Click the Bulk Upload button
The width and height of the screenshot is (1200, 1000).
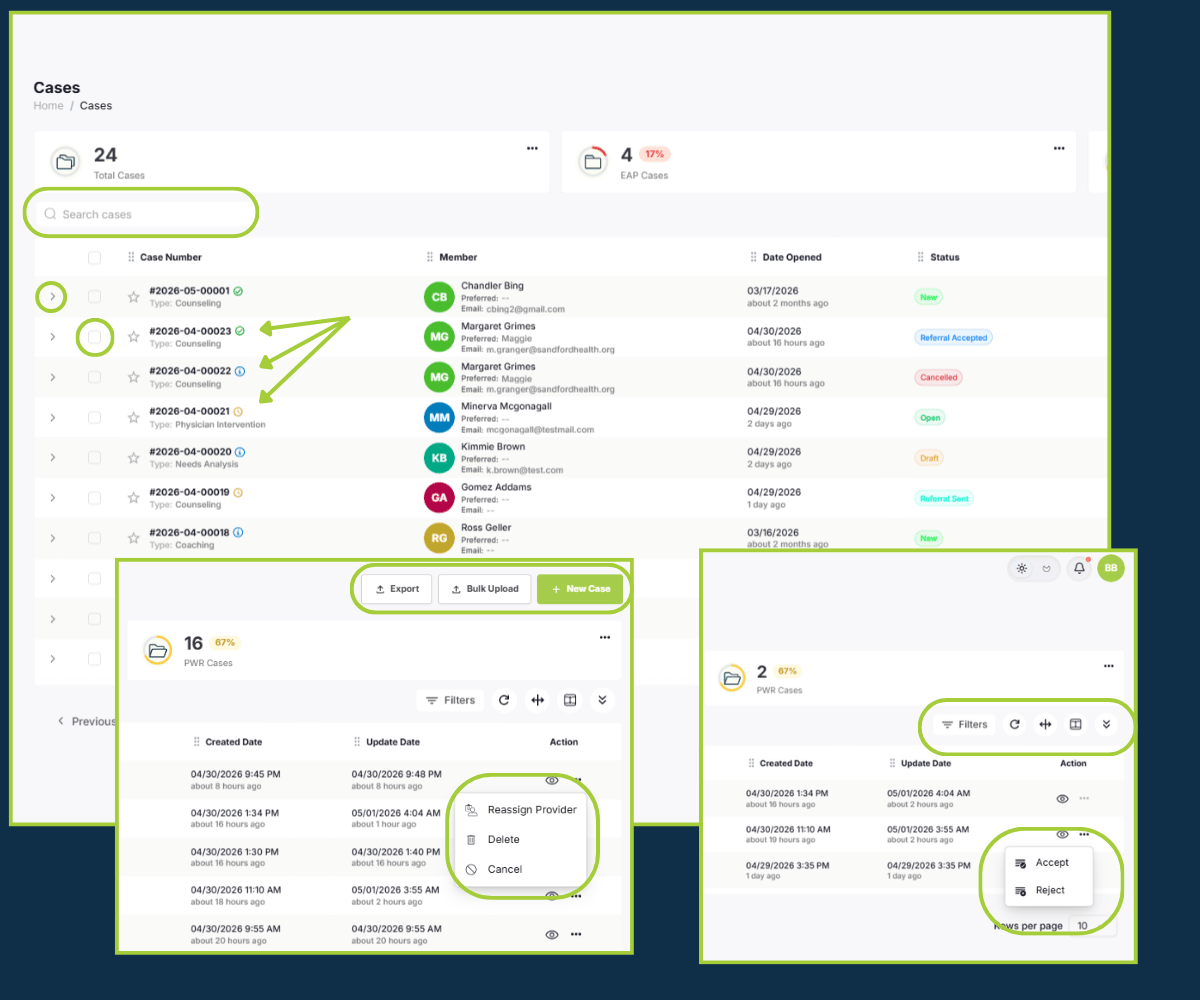pos(484,589)
